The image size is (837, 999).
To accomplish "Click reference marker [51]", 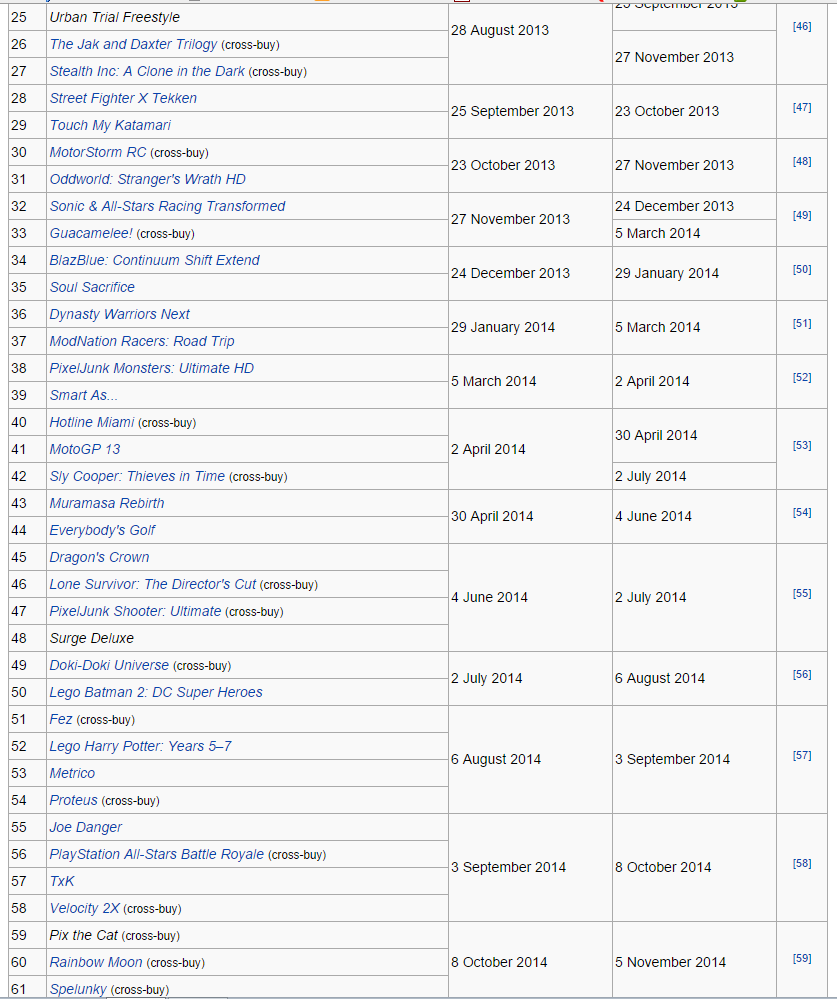I will pos(802,324).
